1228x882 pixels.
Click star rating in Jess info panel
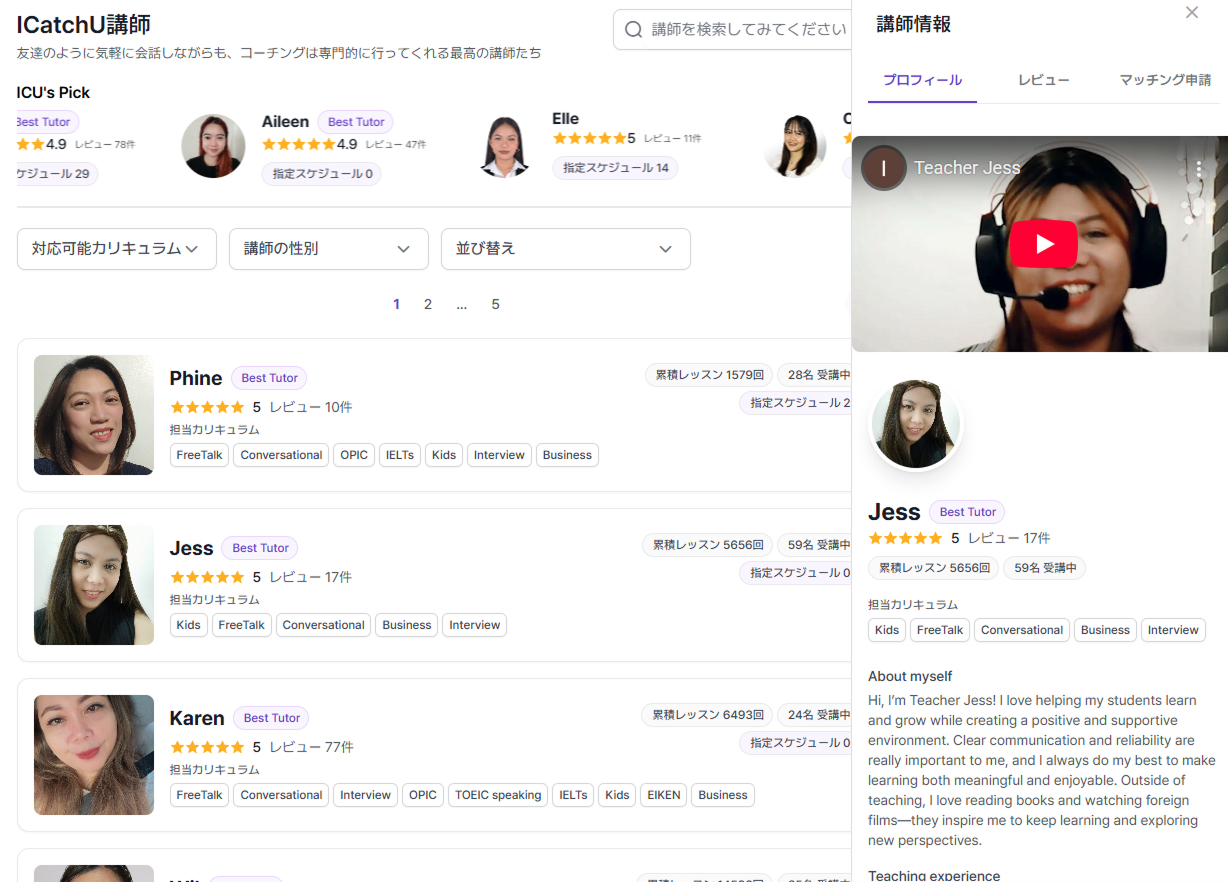click(905, 538)
